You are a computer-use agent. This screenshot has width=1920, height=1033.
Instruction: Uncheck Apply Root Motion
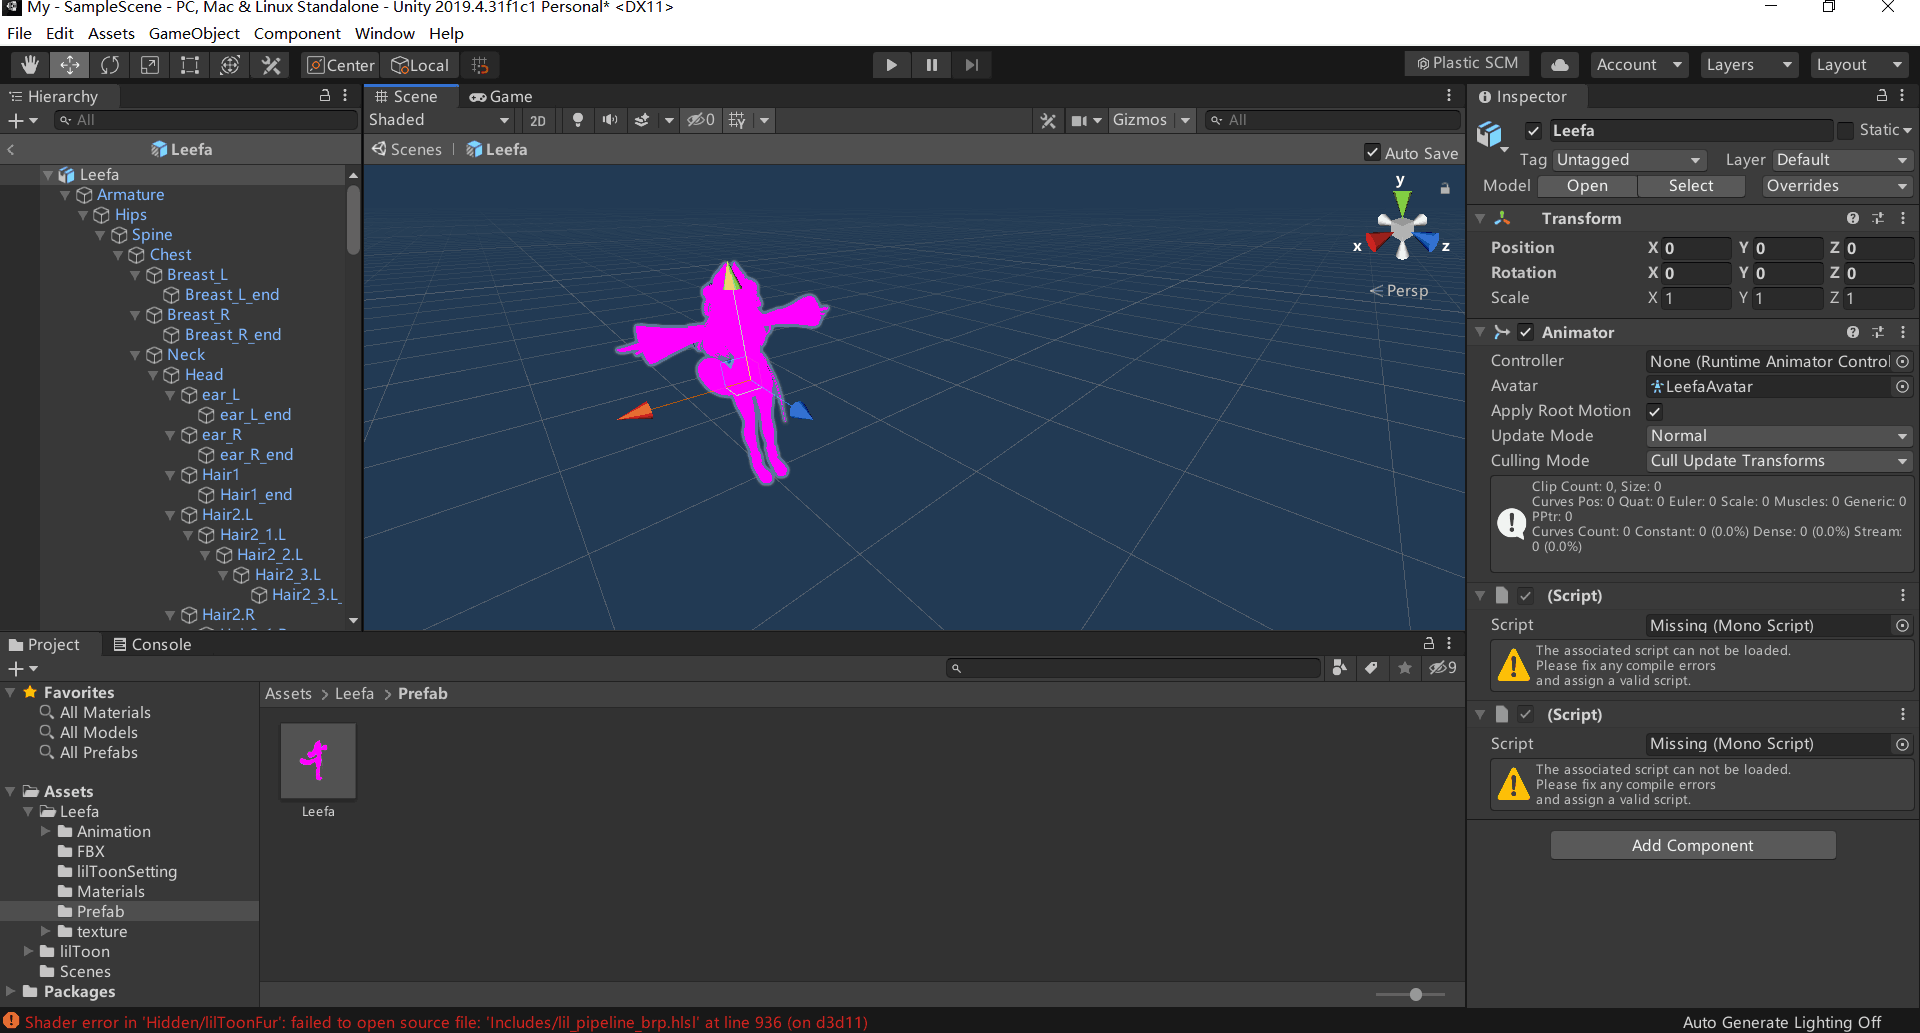pyautogui.click(x=1655, y=411)
